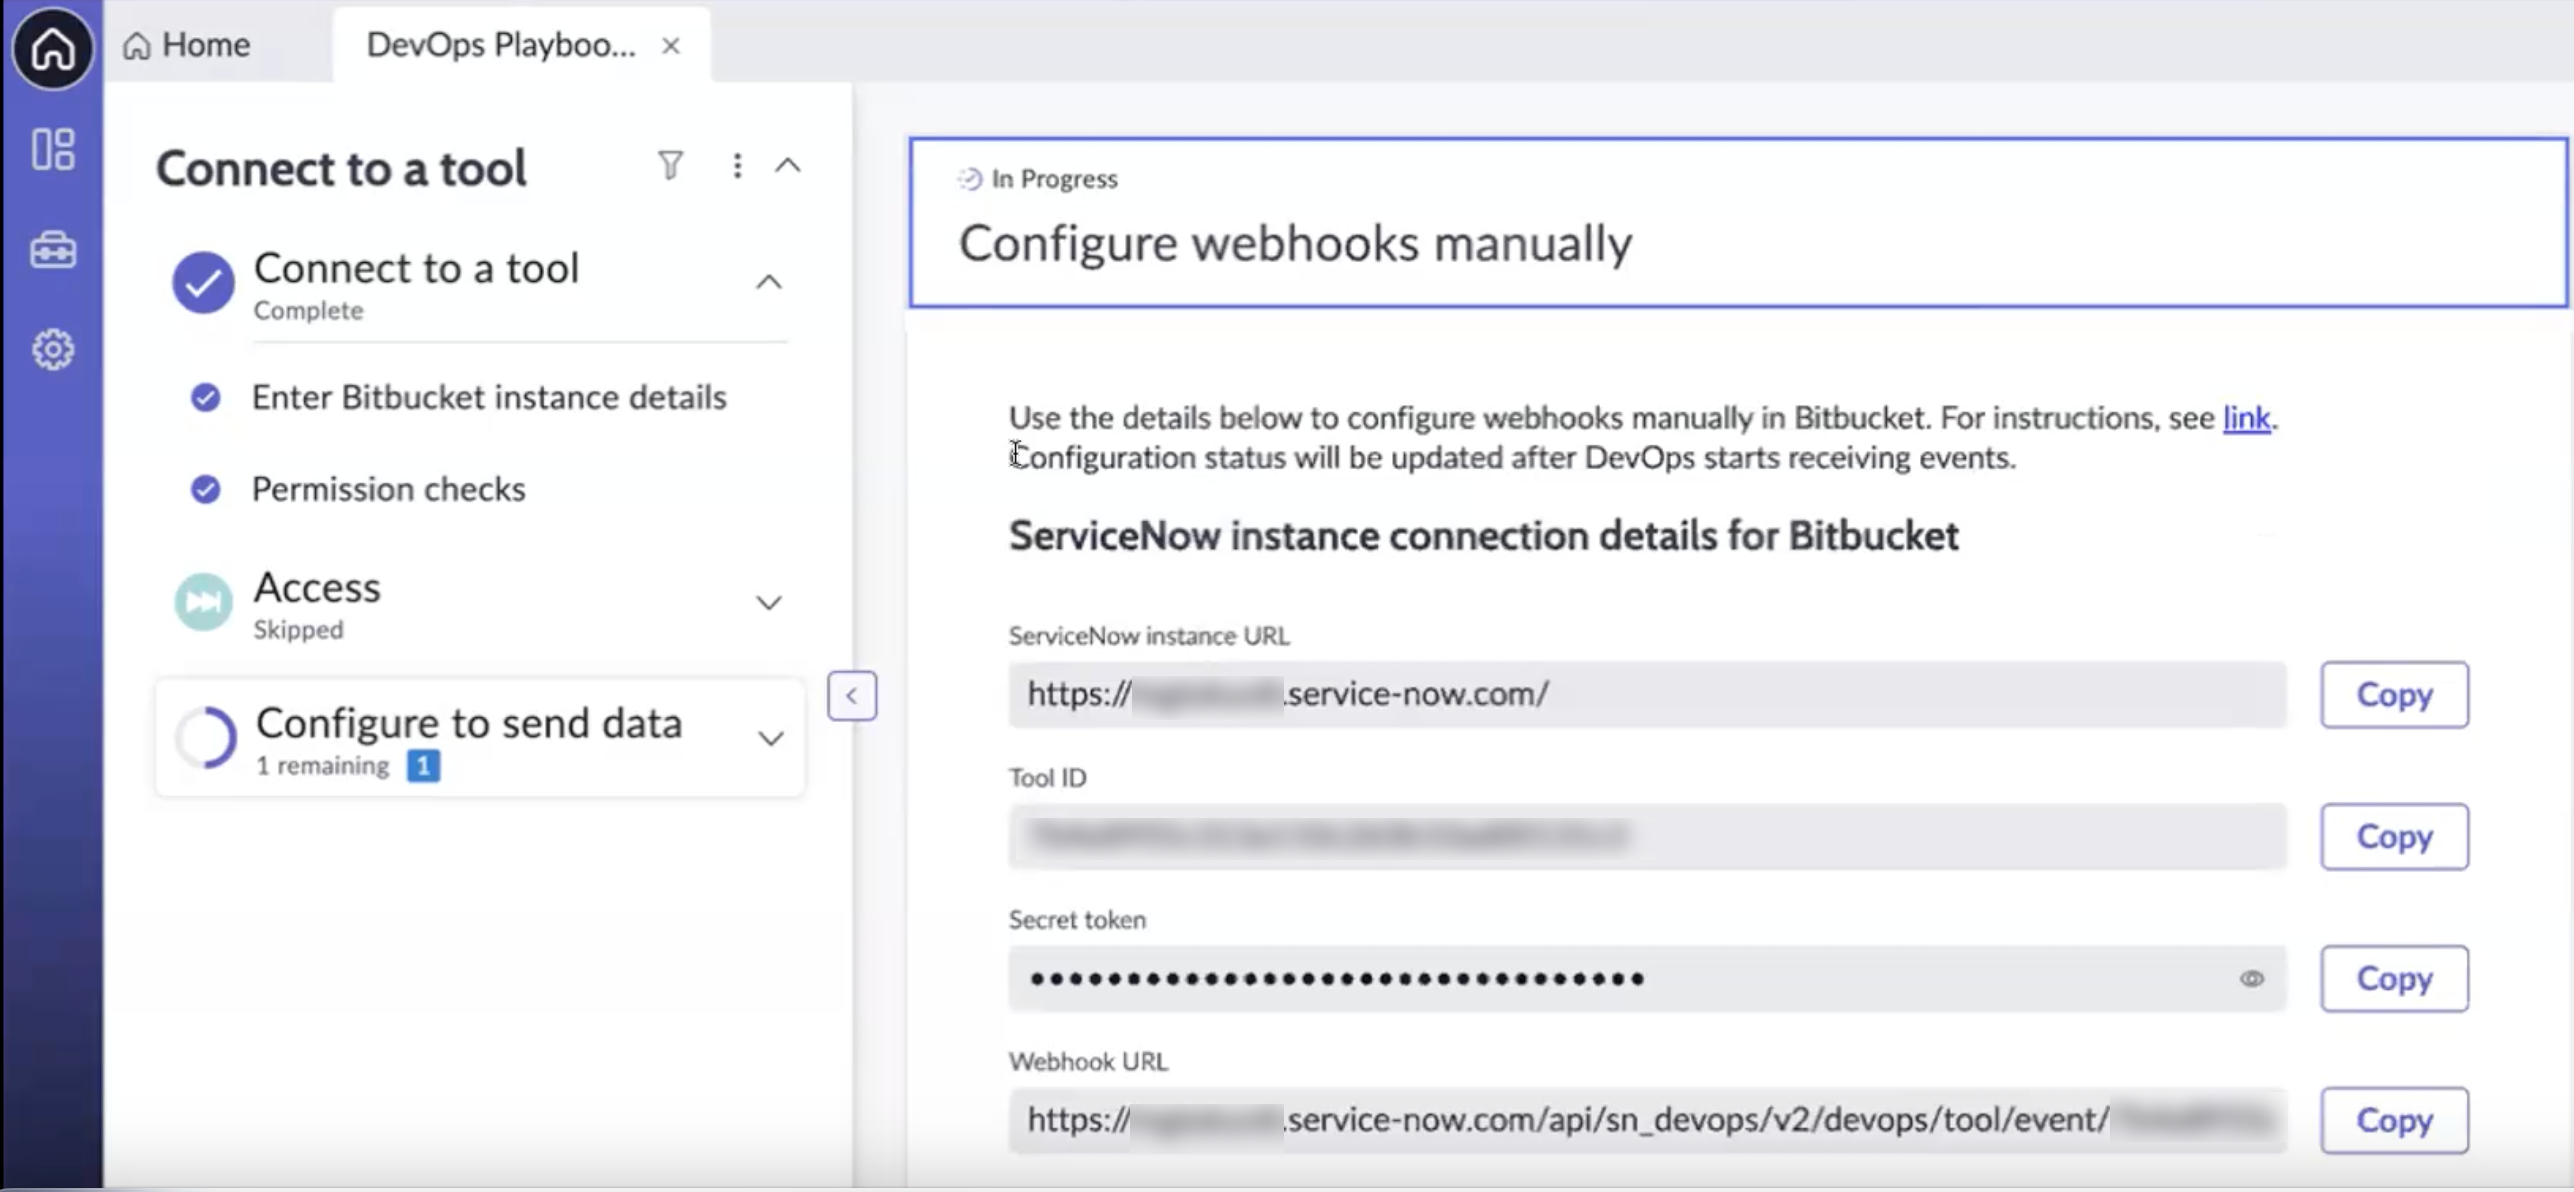The image size is (2574, 1192).
Task: Click the blue 1 remaining badge
Action: 423,767
